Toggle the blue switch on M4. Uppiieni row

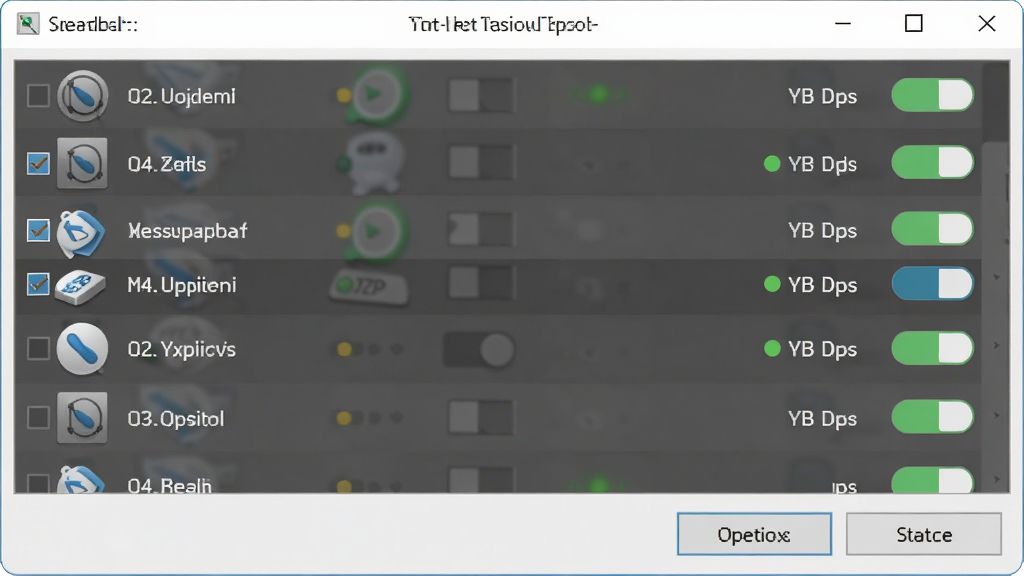pyautogui.click(x=932, y=284)
